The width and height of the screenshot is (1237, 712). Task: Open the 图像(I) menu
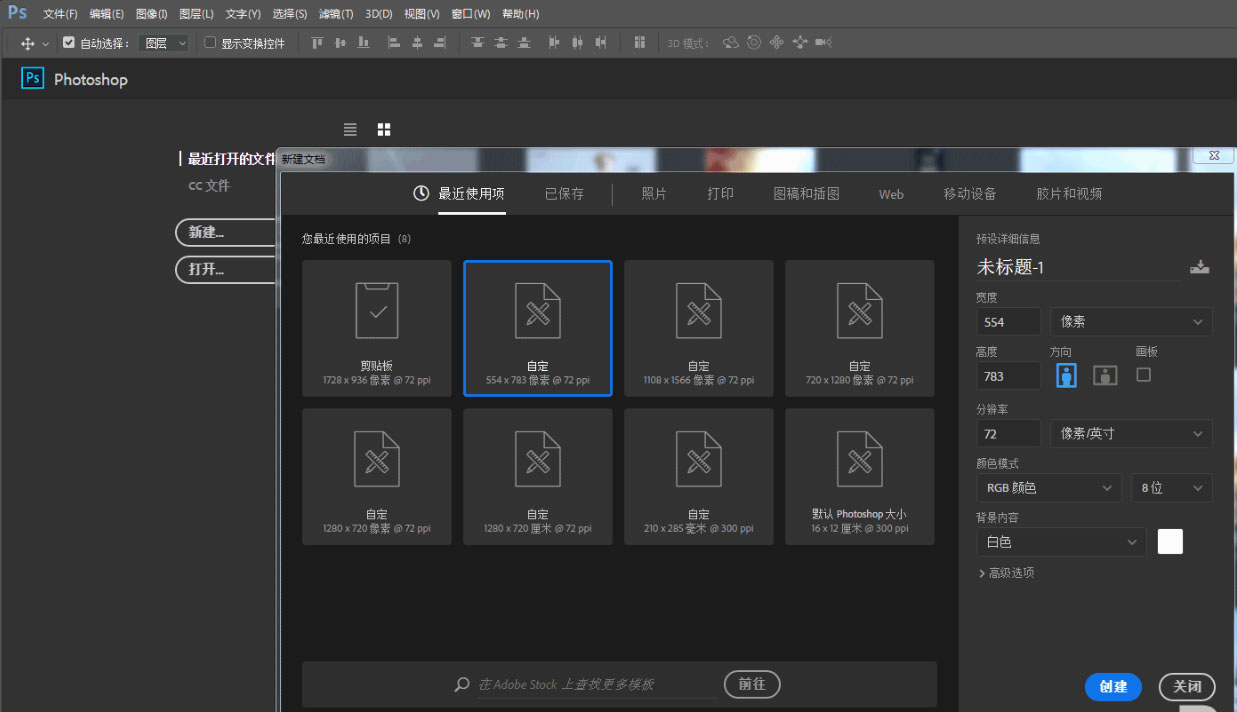[151, 14]
